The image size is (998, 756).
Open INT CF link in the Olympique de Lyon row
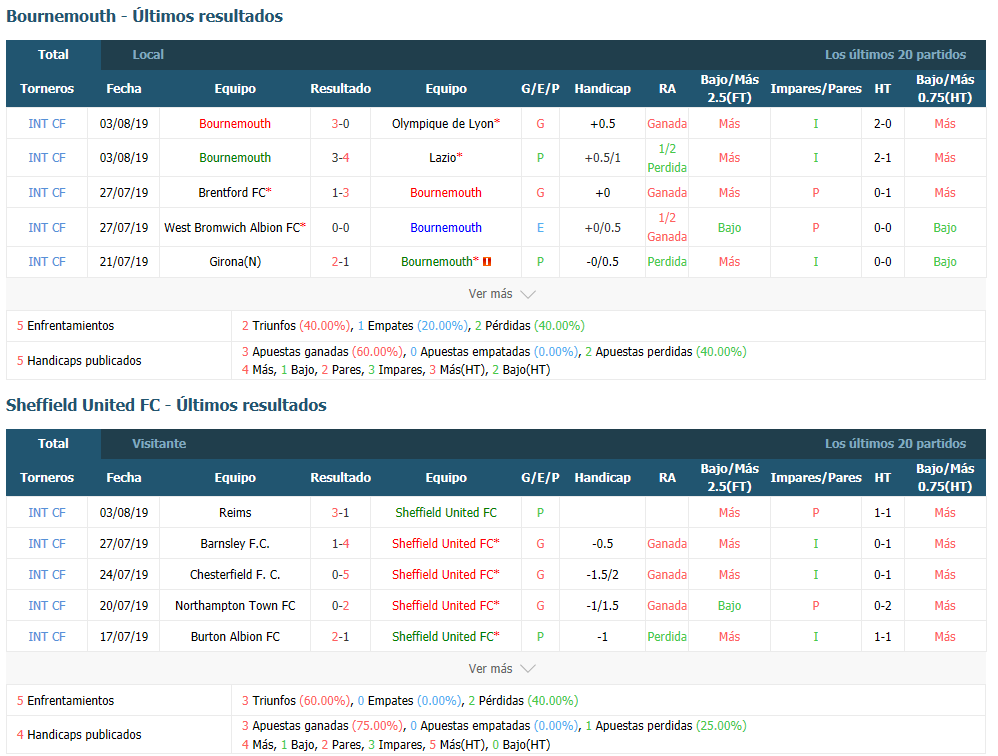(x=46, y=123)
